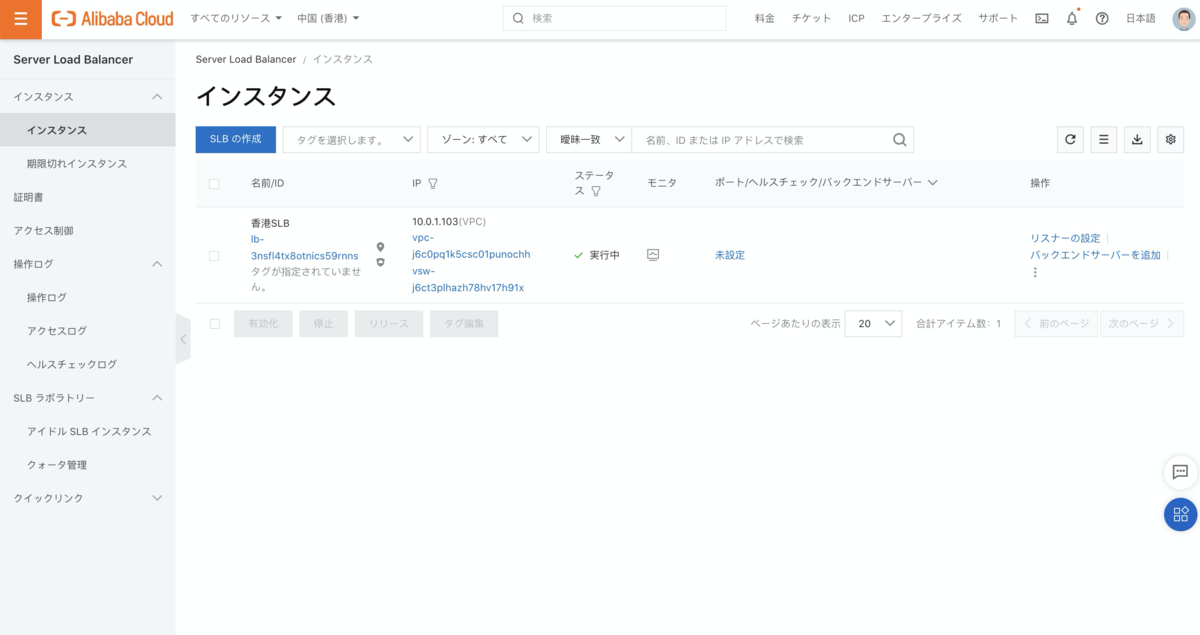Click the refresh icon above the table
The image size is (1200, 635).
[x=1071, y=140]
